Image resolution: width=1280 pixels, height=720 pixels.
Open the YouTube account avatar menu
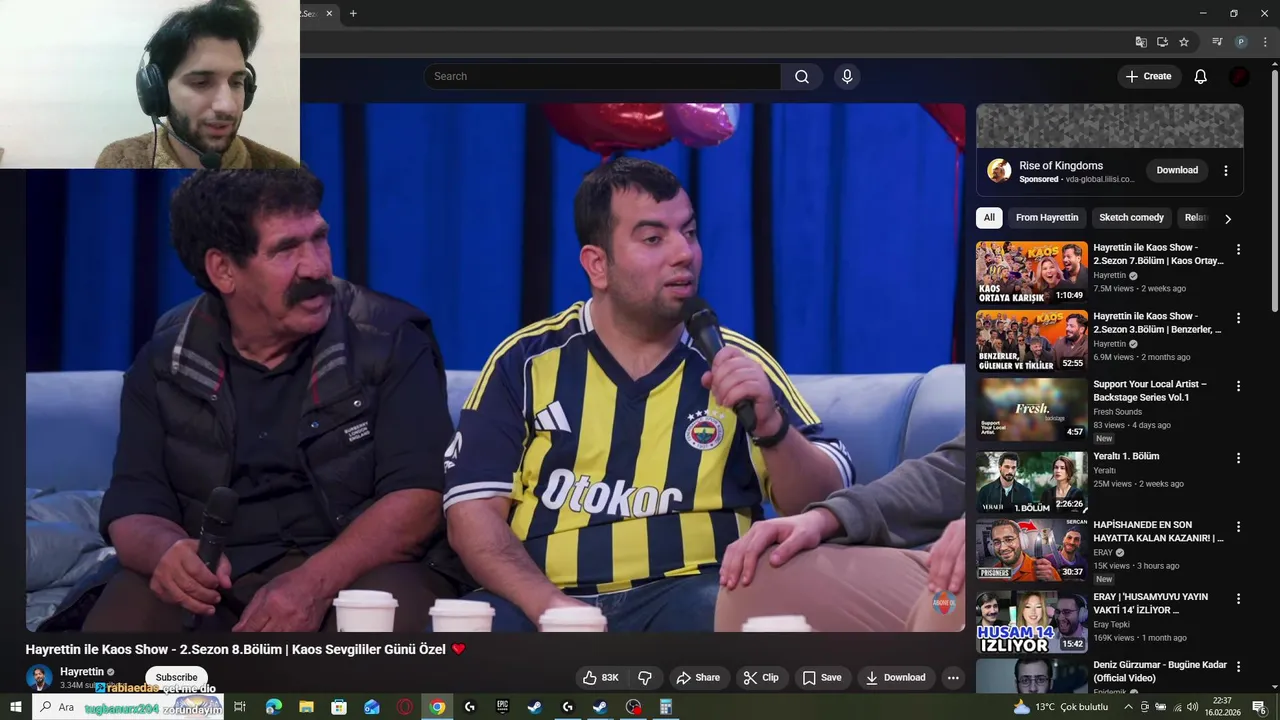coord(1239,76)
